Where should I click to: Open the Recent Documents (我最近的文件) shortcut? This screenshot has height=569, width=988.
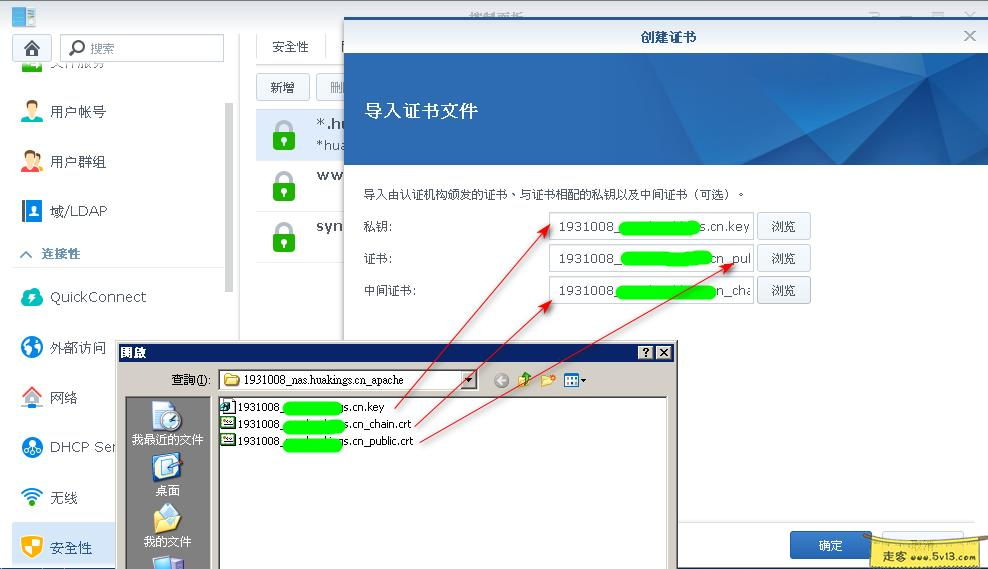coord(167,422)
